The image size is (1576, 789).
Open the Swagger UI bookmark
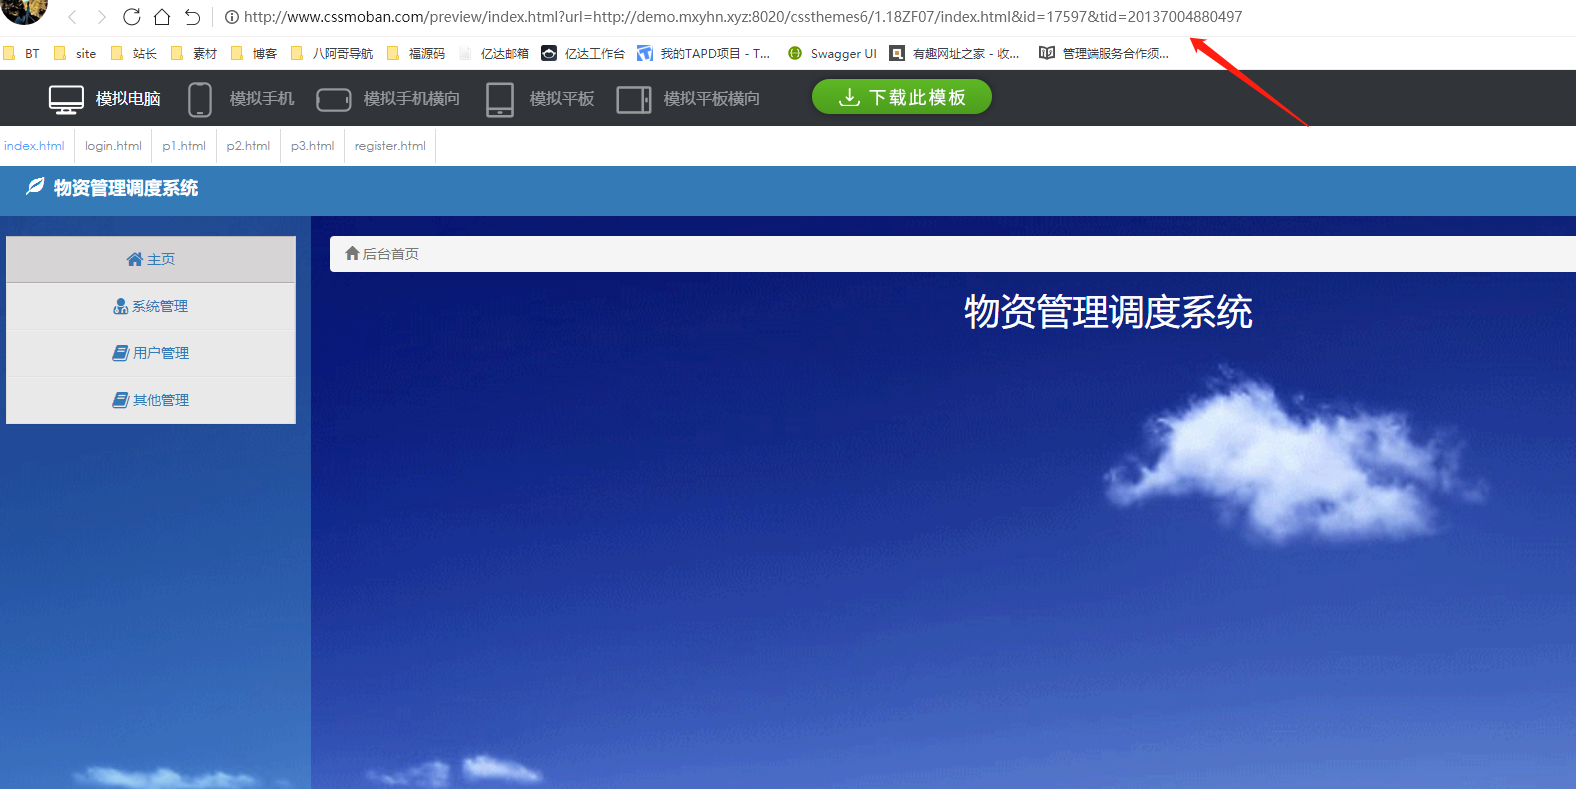coord(832,54)
